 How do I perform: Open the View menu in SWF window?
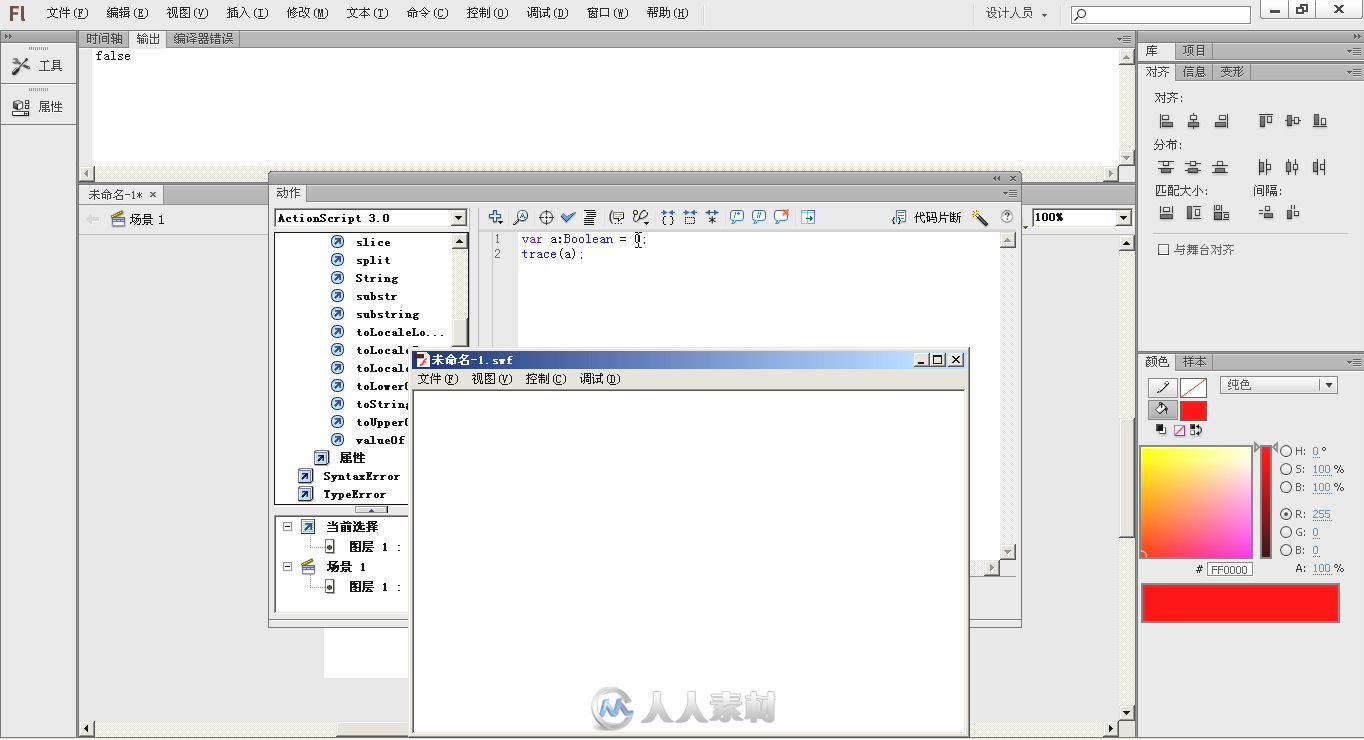tap(491, 379)
